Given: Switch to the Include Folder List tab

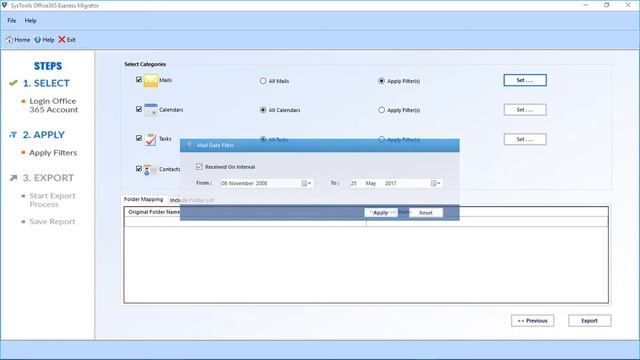Looking at the screenshot, I should (x=192, y=200).
